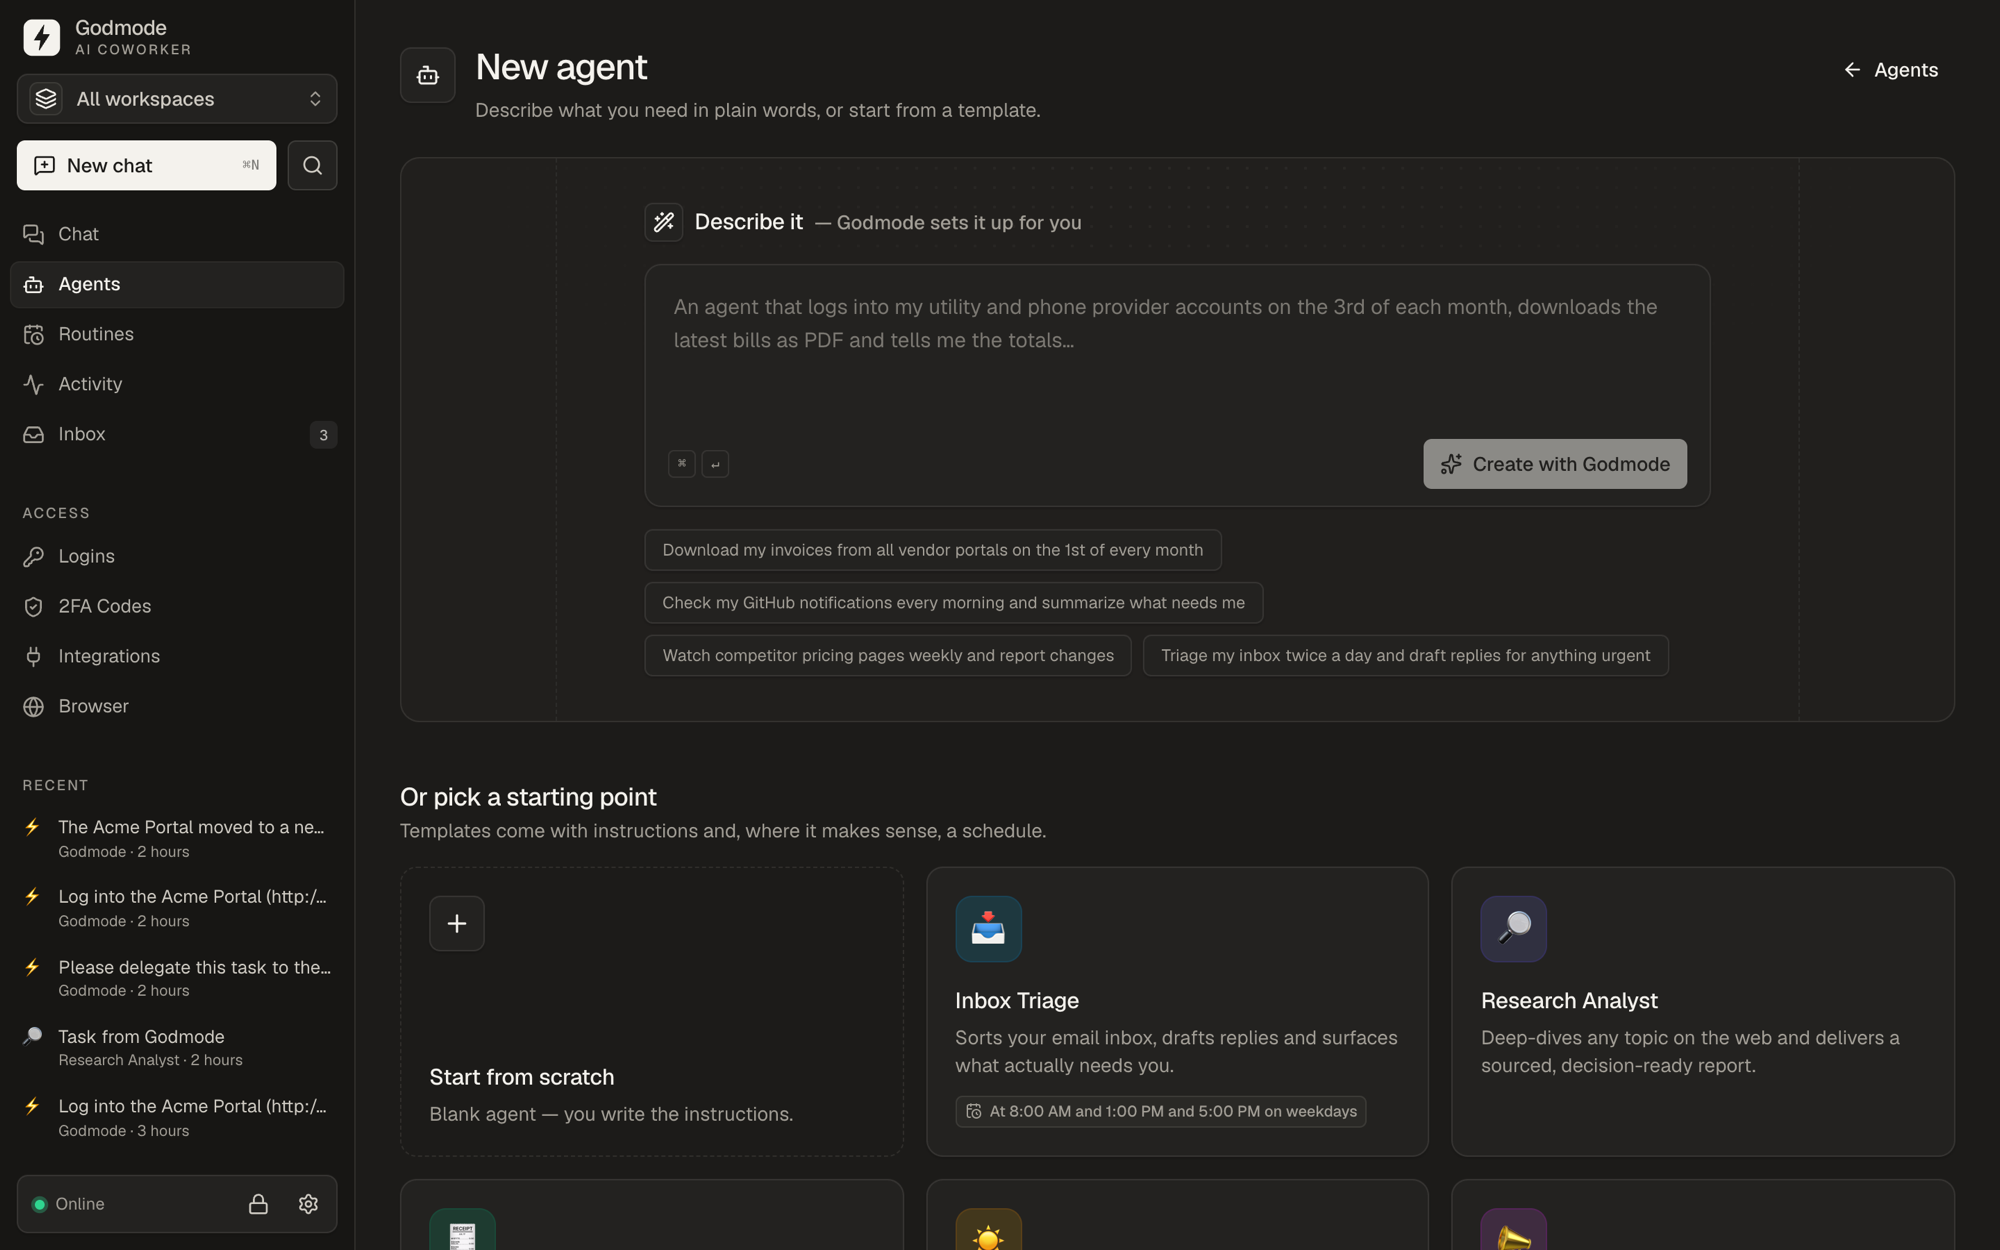Open the Chat section
This screenshot has width=2000, height=1250.
(177, 234)
